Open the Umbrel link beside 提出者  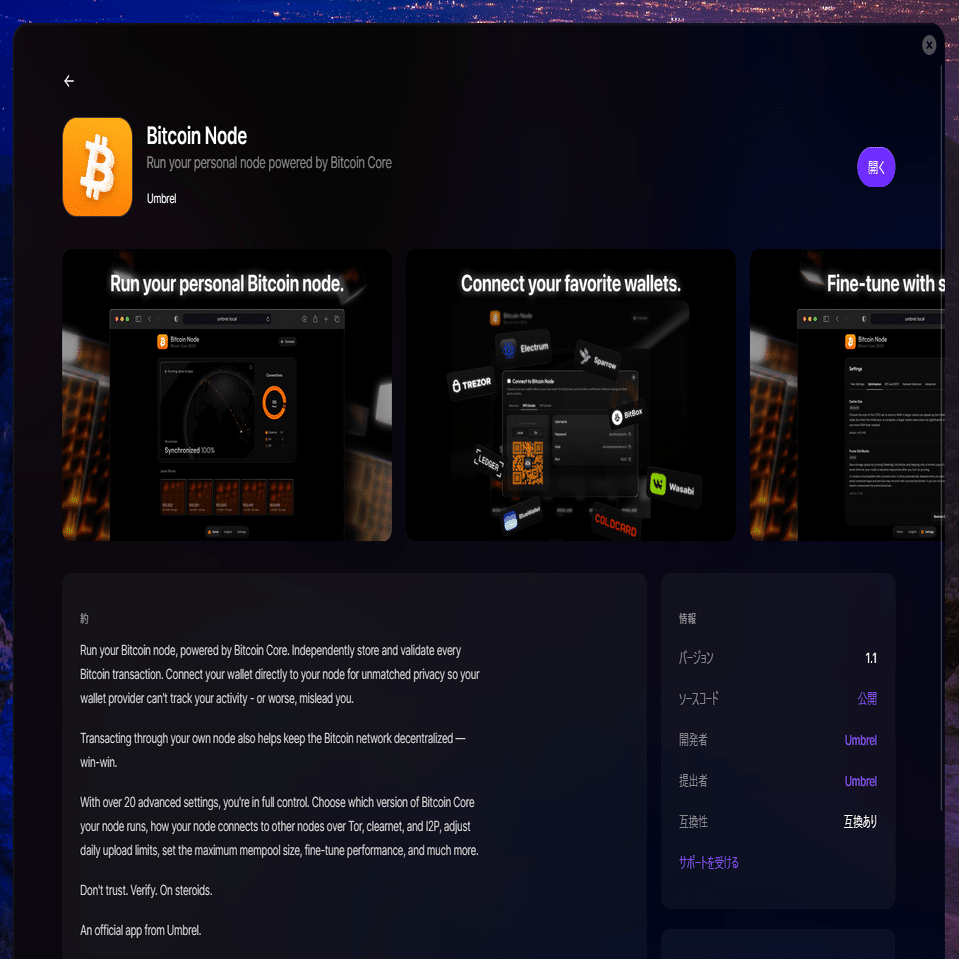(x=861, y=781)
